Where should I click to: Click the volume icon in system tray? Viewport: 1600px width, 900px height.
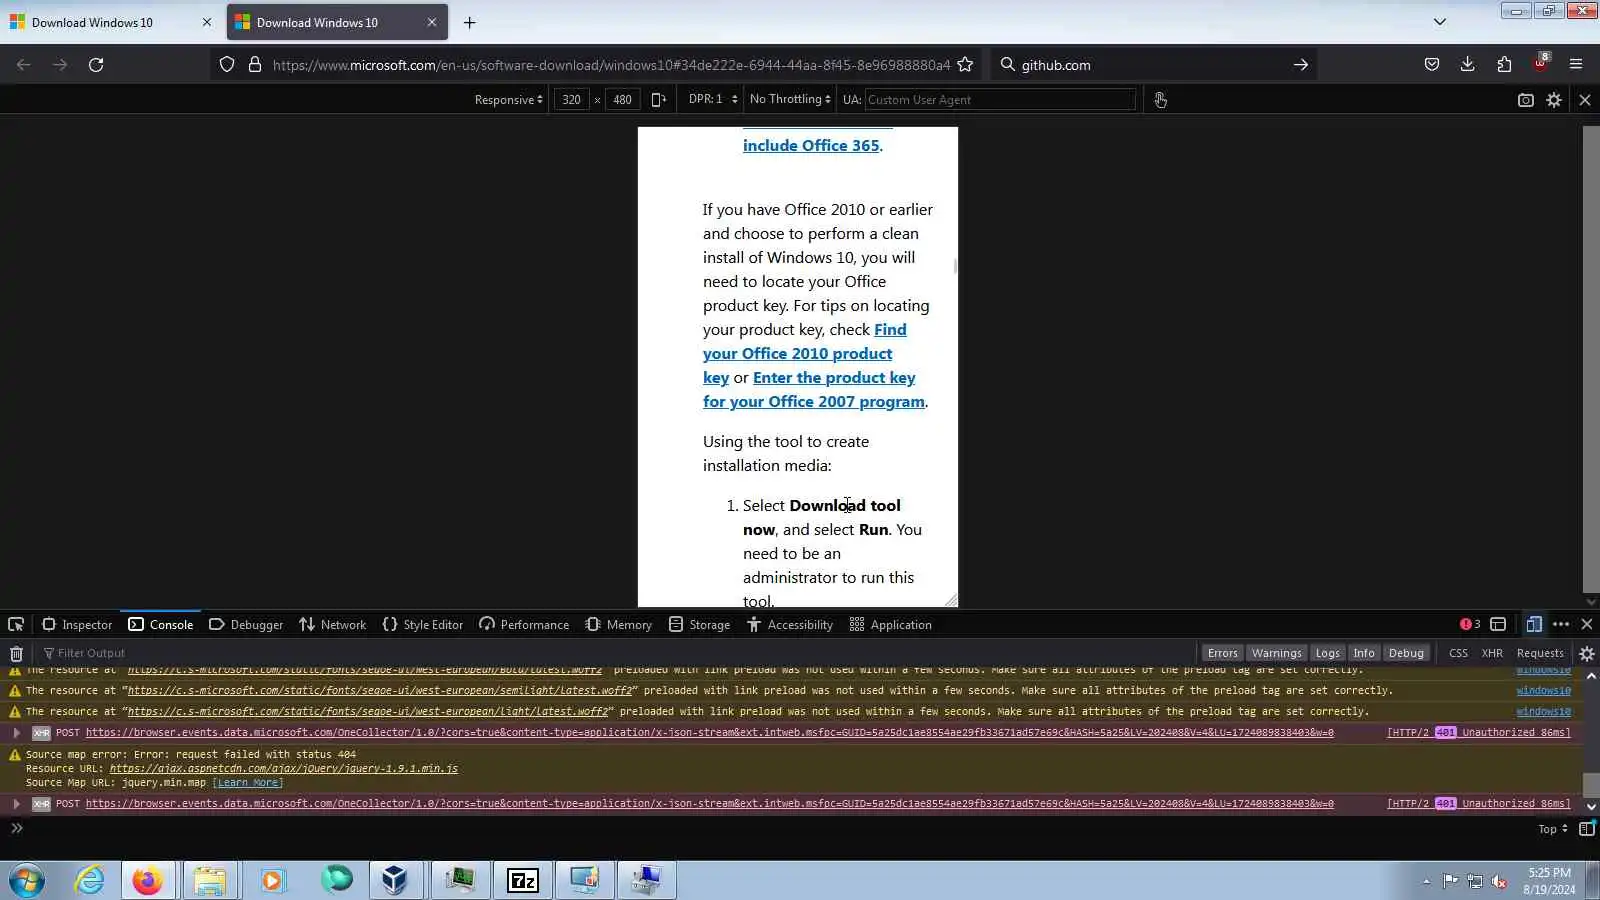[x=1499, y=881]
